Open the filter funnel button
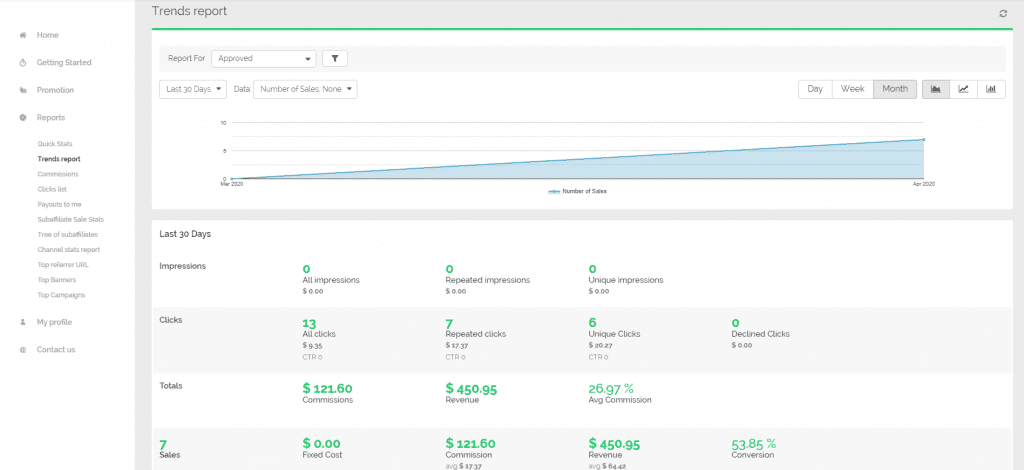 [x=335, y=59]
